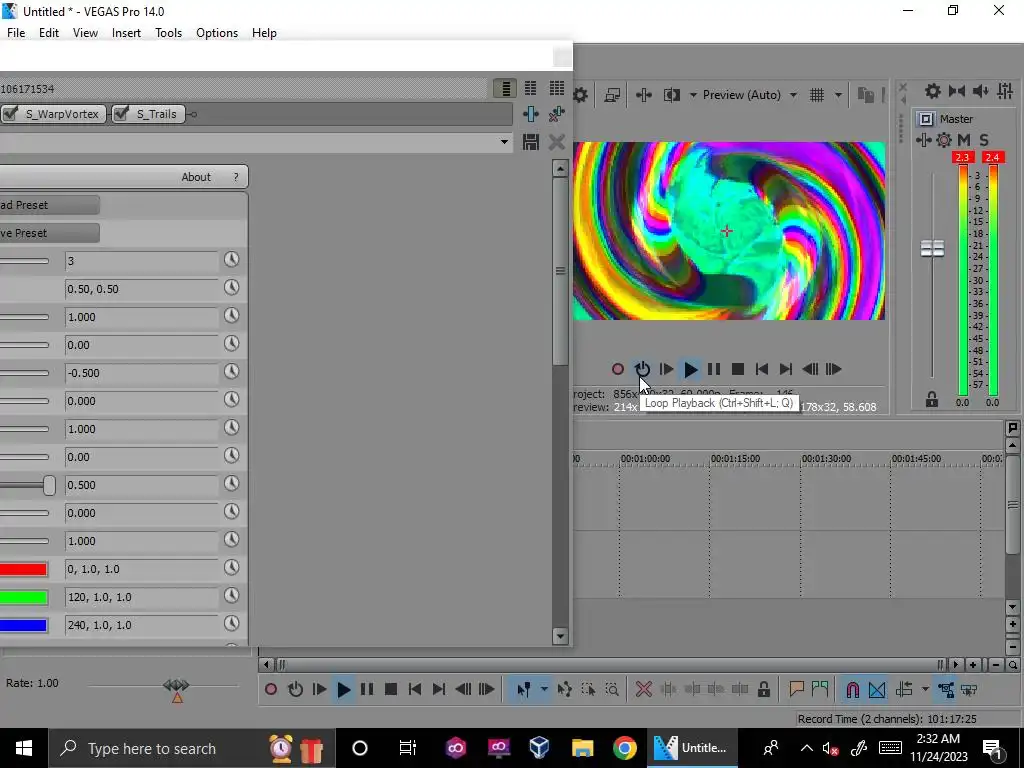
Task: Toggle Automatic Crossfades icon
Action: [877, 690]
